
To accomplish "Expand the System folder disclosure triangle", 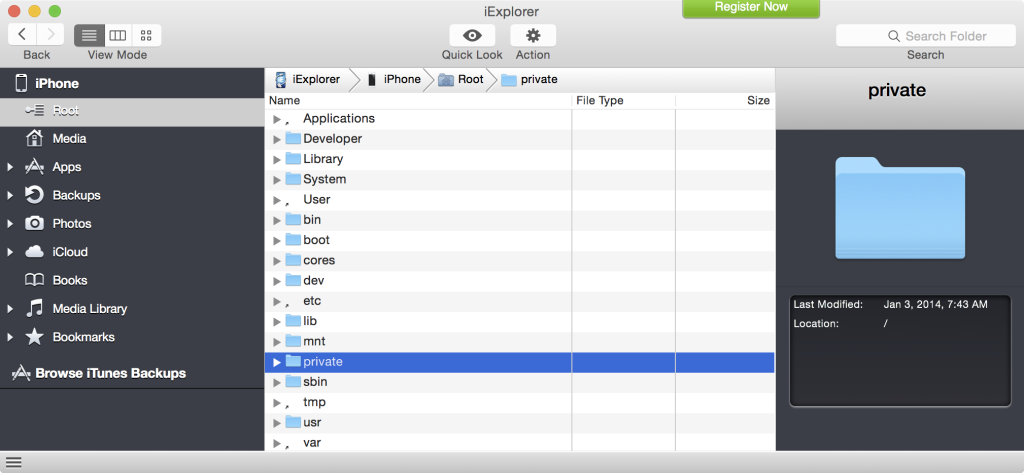I will coord(277,180).
